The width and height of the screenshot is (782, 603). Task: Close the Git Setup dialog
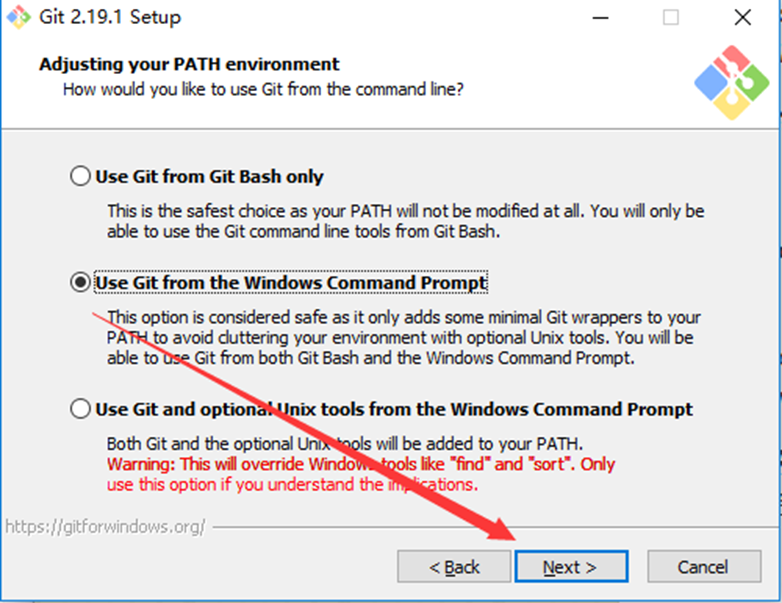click(x=742, y=17)
